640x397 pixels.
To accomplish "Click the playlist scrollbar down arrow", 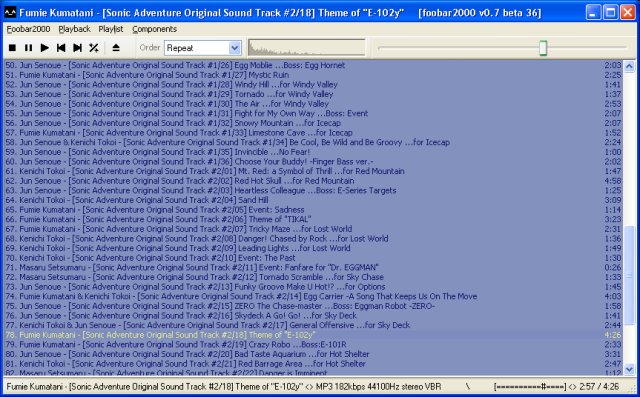I will click(x=629, y=369).
